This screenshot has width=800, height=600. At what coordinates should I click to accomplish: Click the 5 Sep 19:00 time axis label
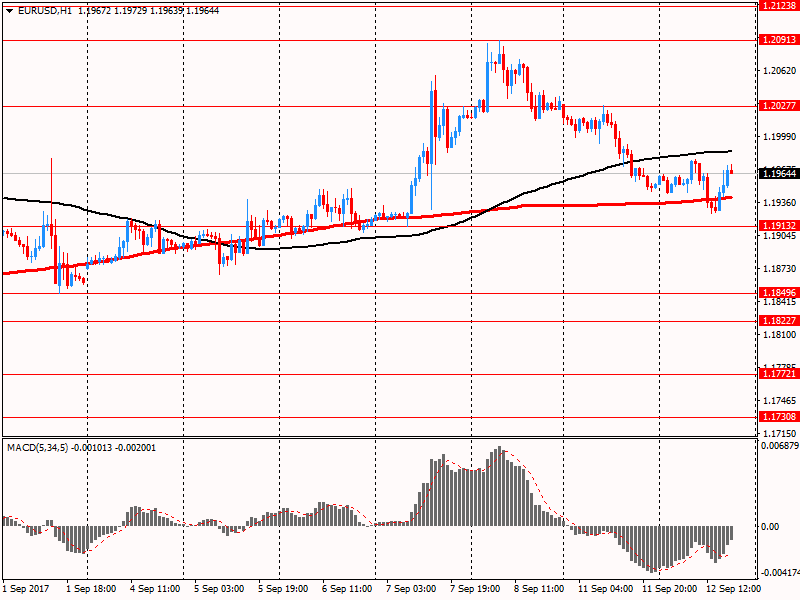coord(283,589)
